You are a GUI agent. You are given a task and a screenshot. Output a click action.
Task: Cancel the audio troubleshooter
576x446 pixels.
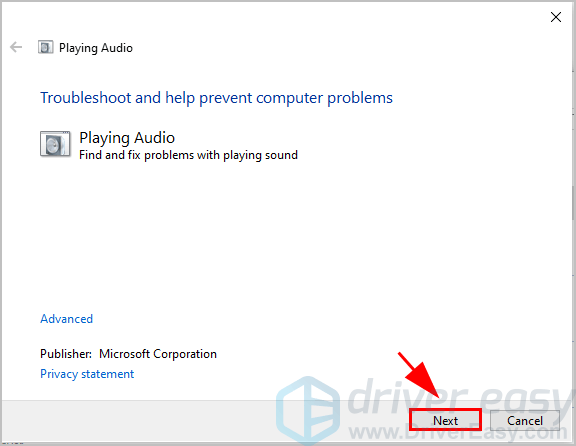coord(525,420)
